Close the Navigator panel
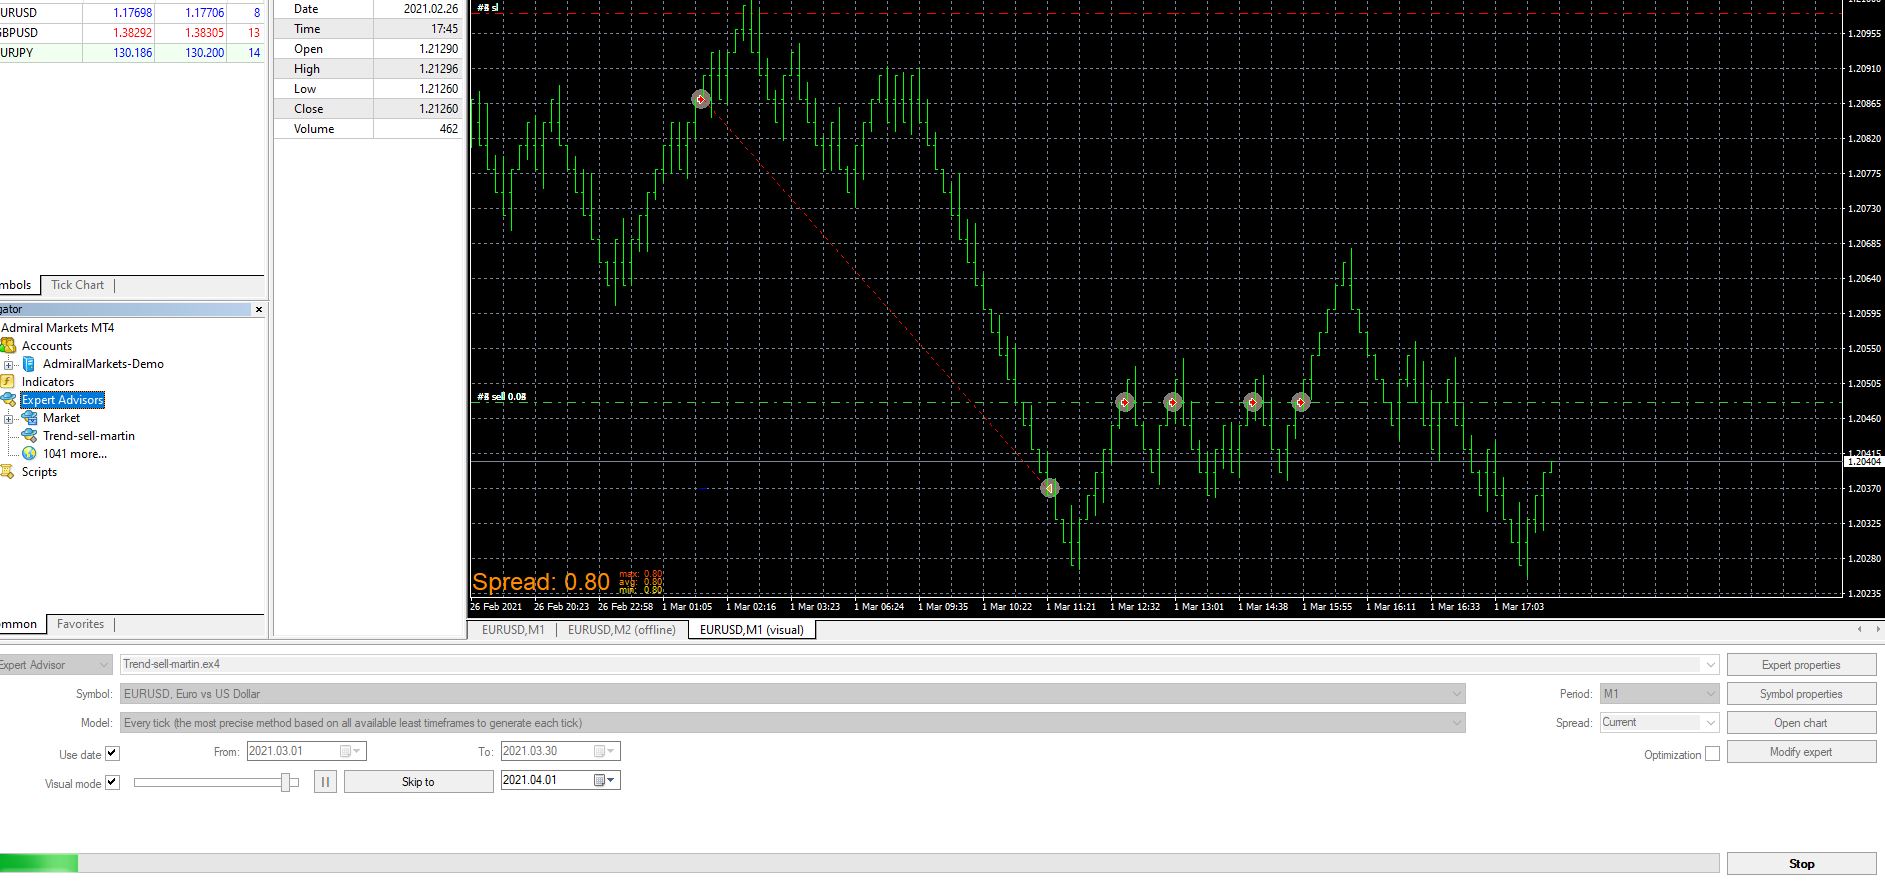Viewport: 1885px width, 882px height. 258,310
